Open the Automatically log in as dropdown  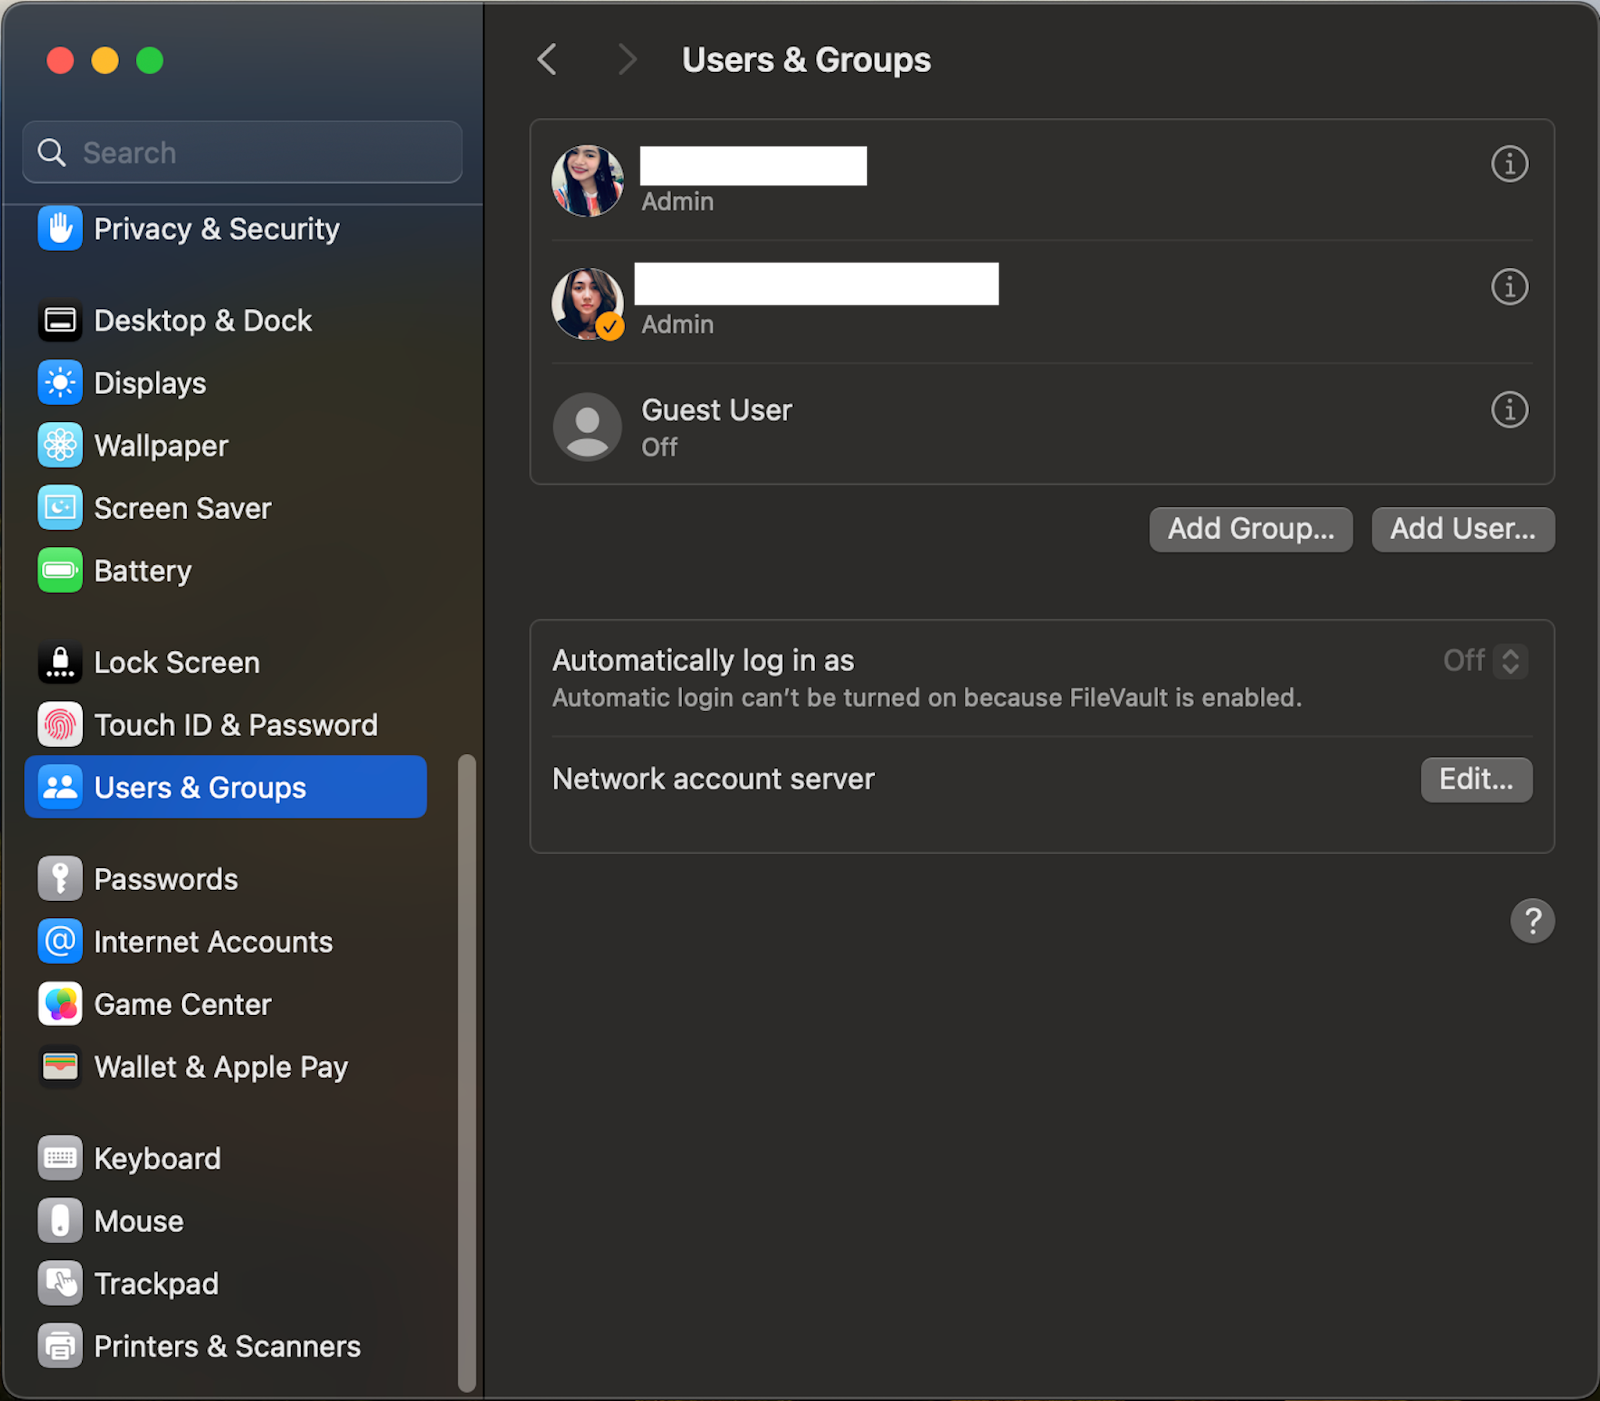click(1485, 661)
